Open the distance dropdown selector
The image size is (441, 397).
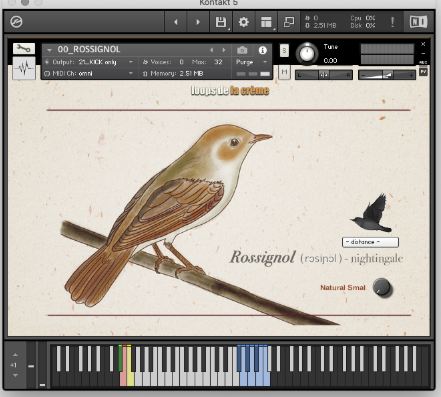coord(370,242)
